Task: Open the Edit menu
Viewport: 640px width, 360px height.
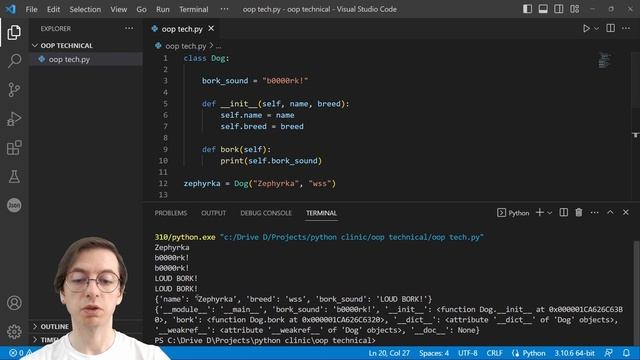Action: pos(53,9)
